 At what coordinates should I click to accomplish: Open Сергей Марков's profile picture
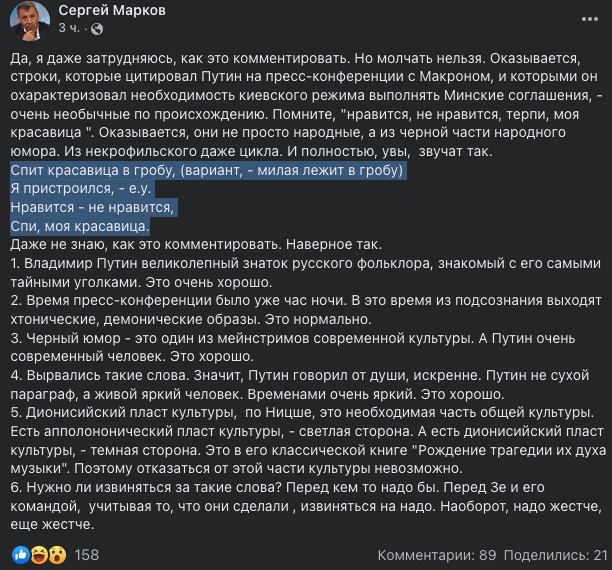[30, 20]
